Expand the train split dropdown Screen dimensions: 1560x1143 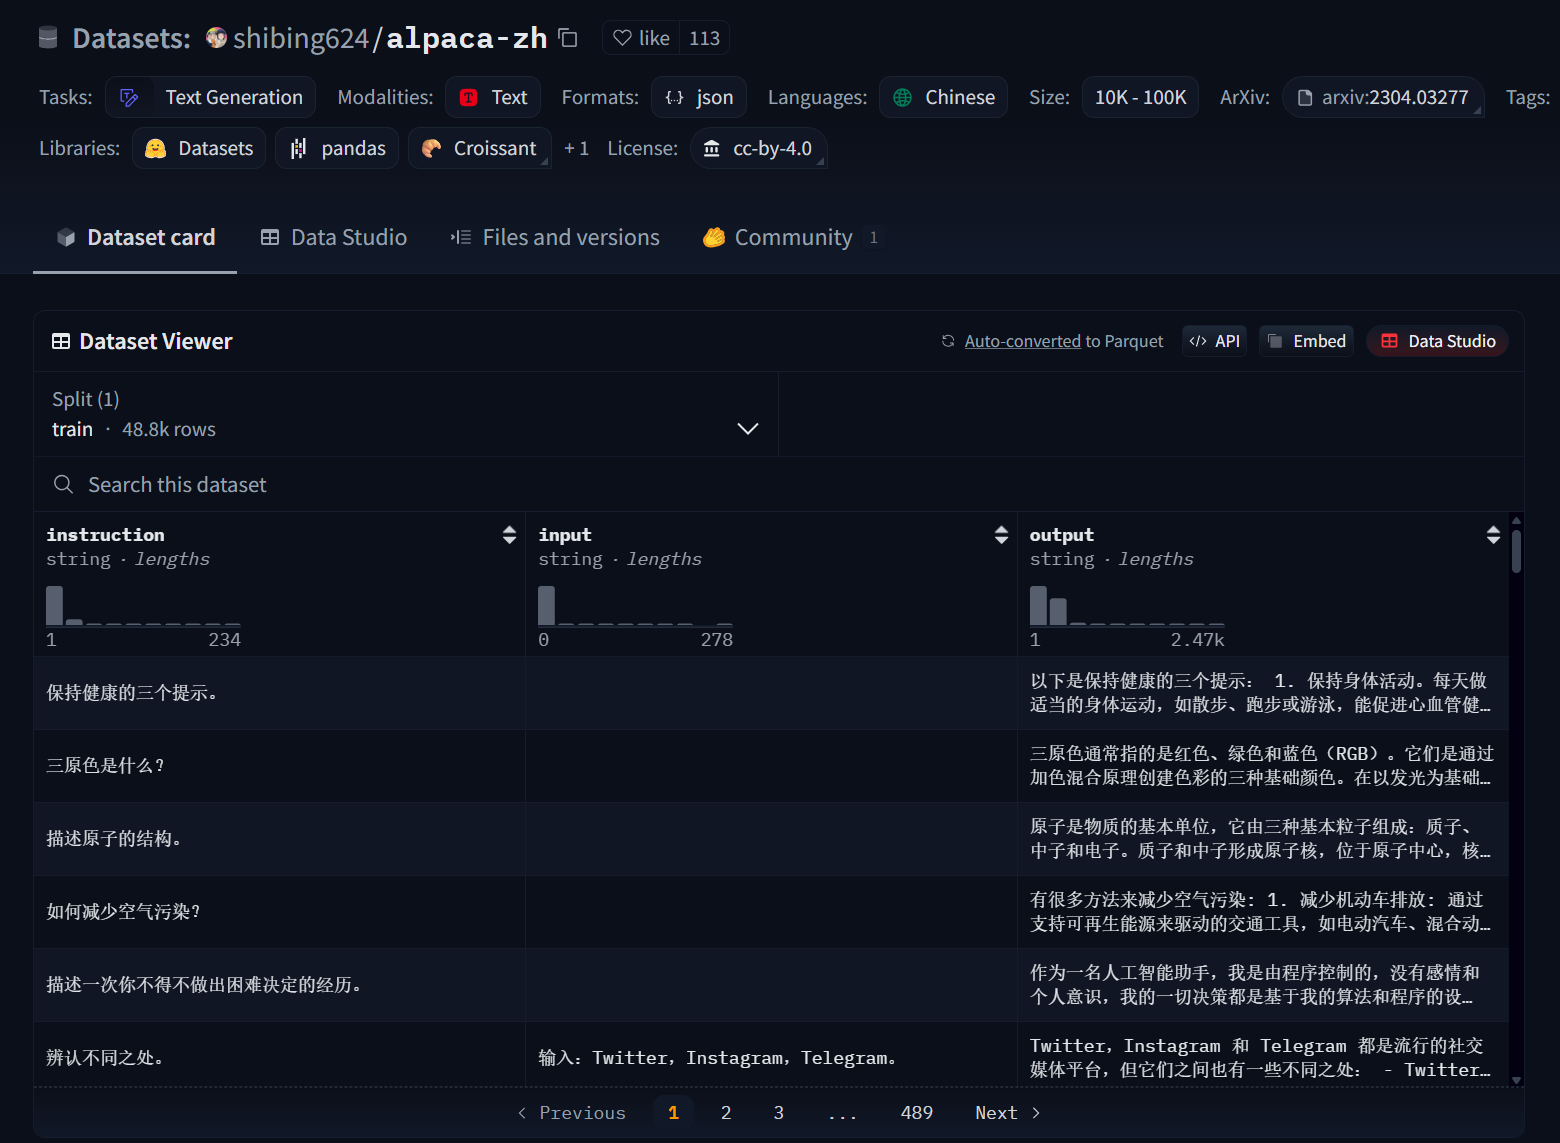click(747, 428)
